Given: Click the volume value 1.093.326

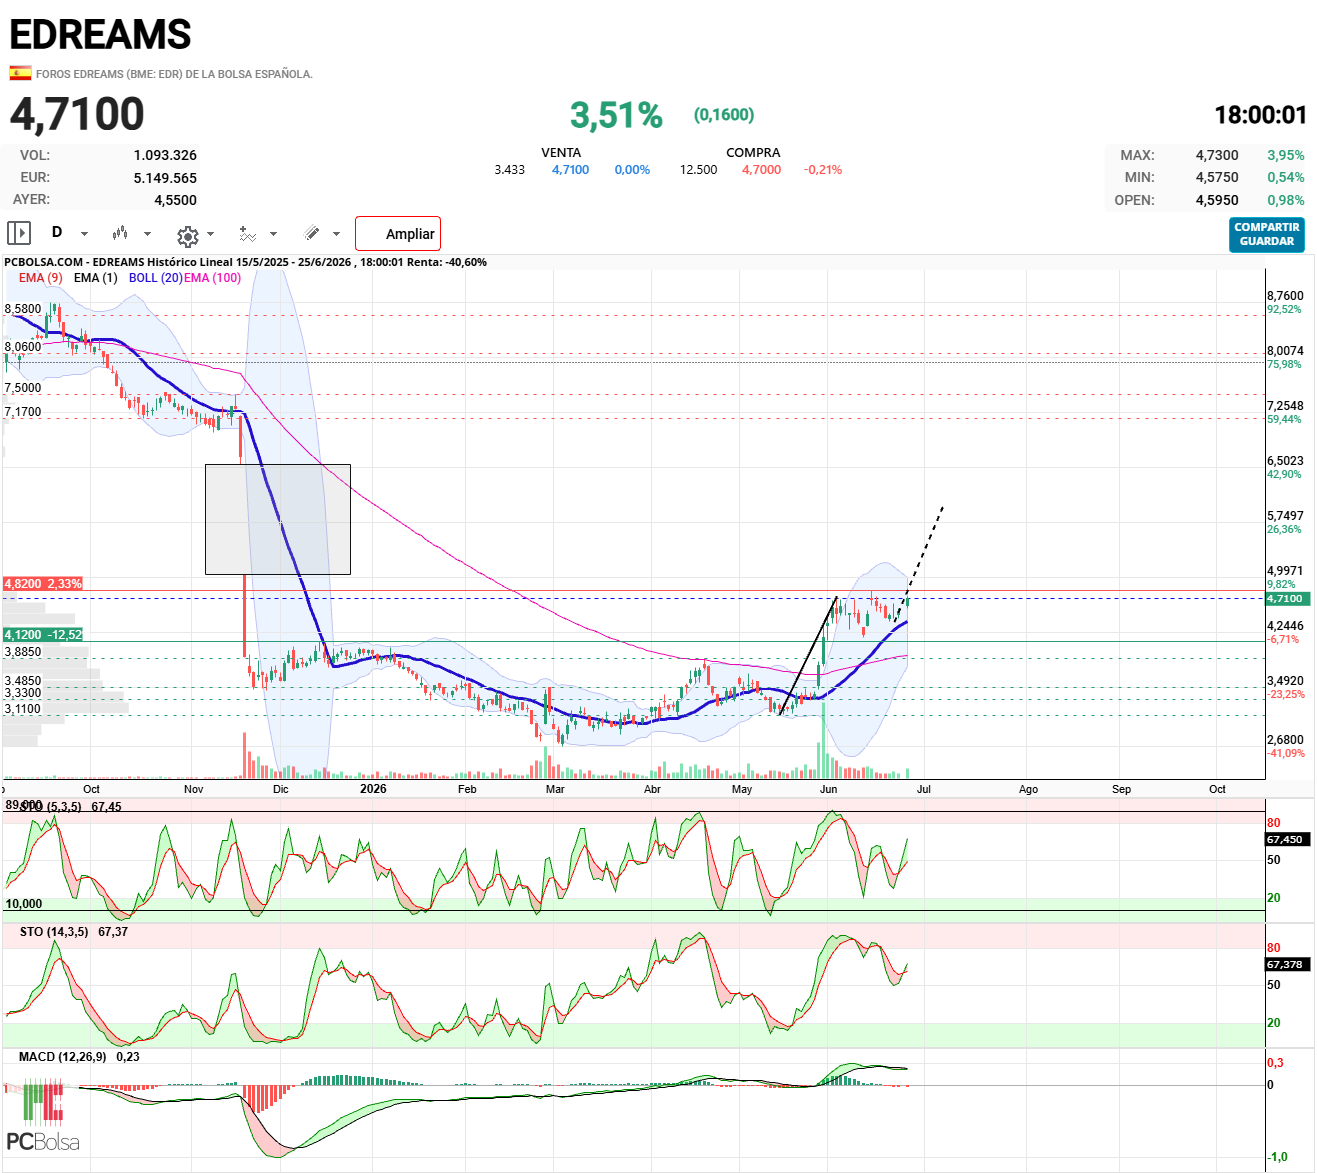Looking at the screenshot, I should (165, 155).
